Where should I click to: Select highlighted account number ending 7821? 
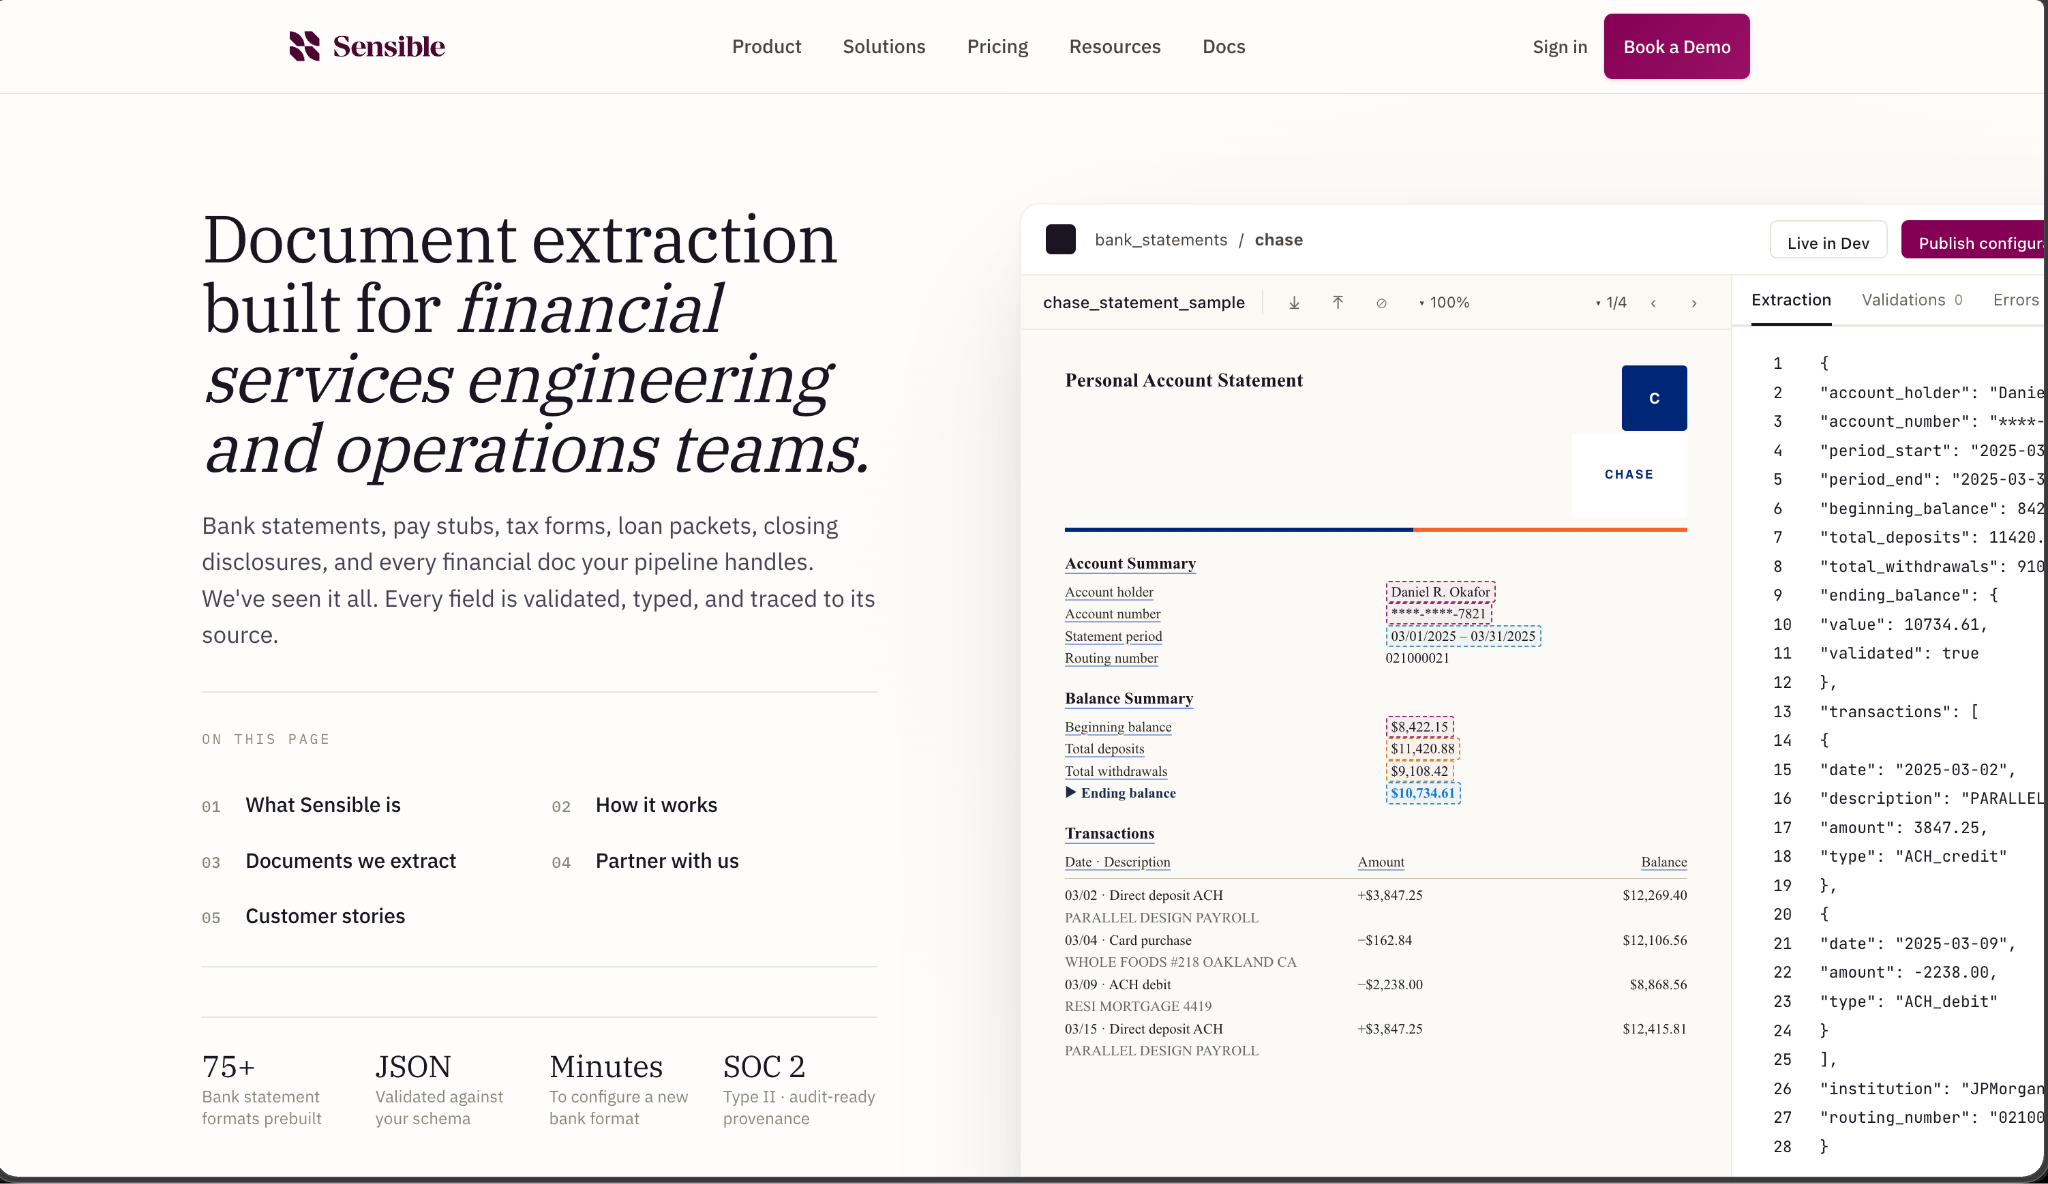click(1439, 614)
